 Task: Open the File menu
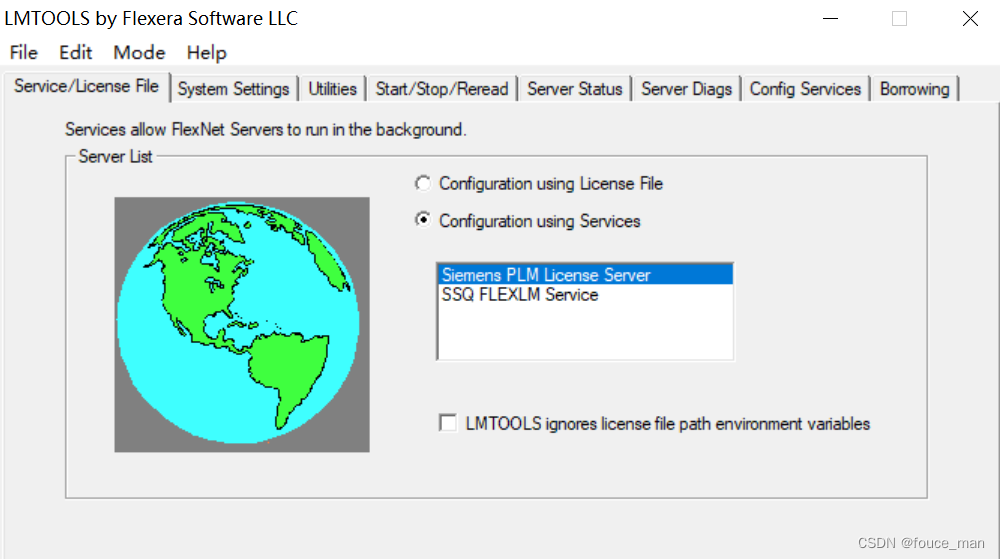(x=24, y=52)
